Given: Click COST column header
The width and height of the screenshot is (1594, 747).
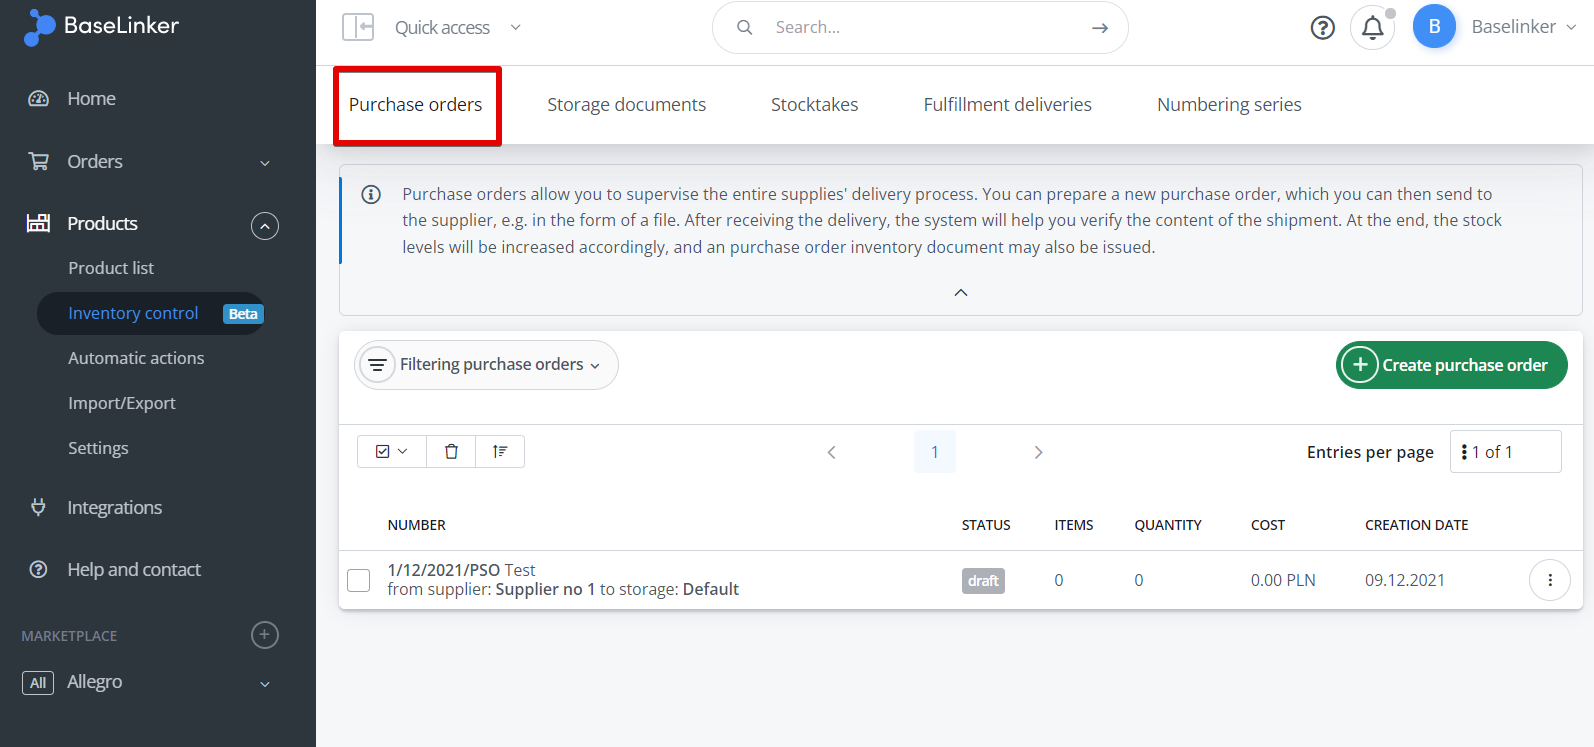Looking at the screenshot, I should point(1268,525).
